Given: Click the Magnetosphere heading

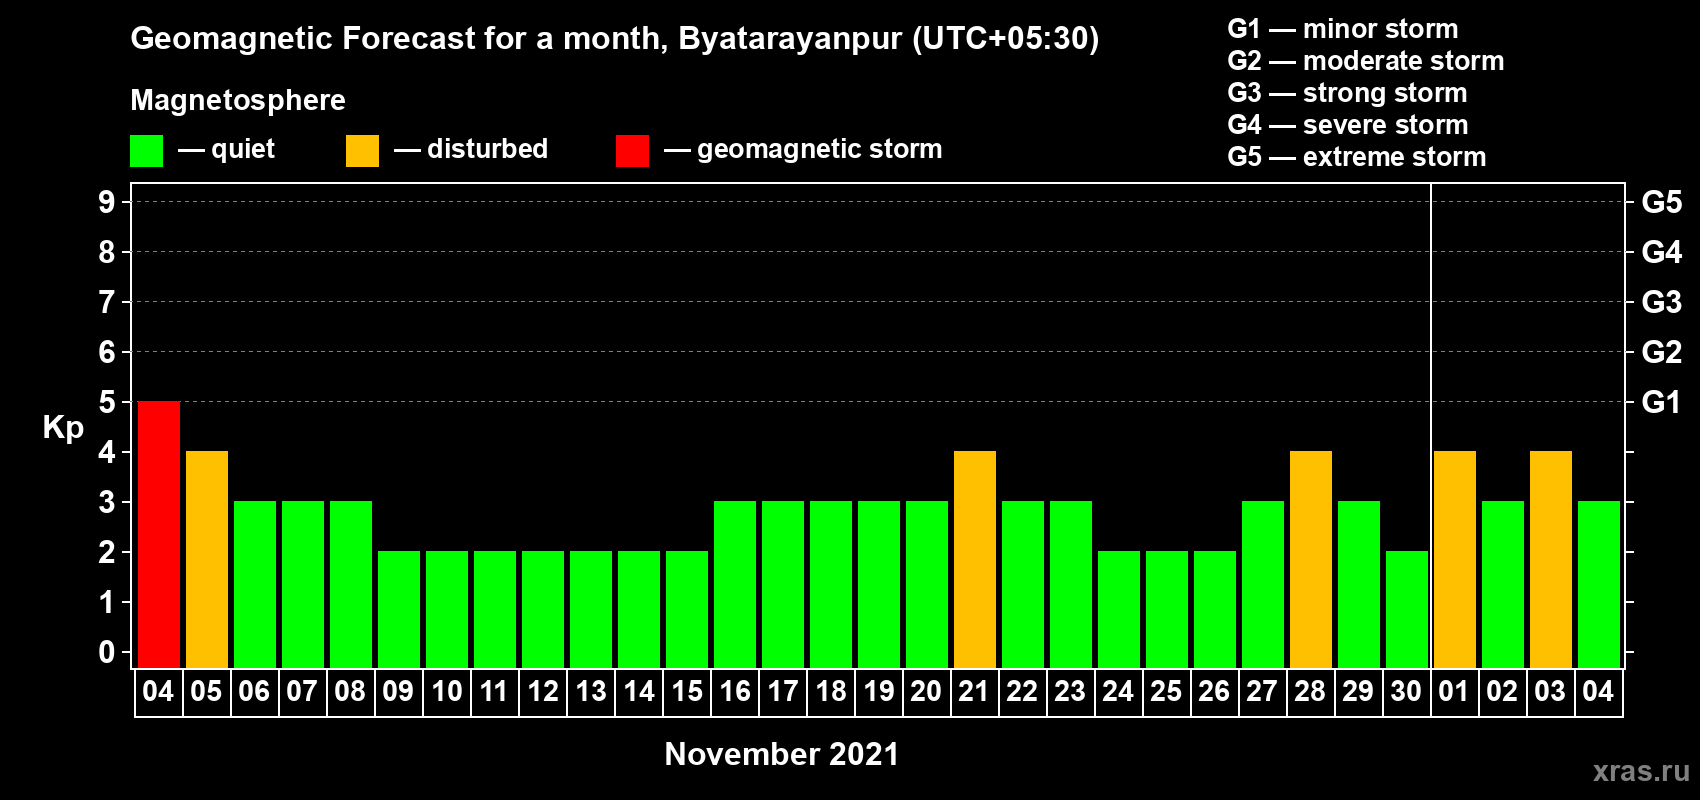Looking at the screenshot, I should click(x=238, y=100).
